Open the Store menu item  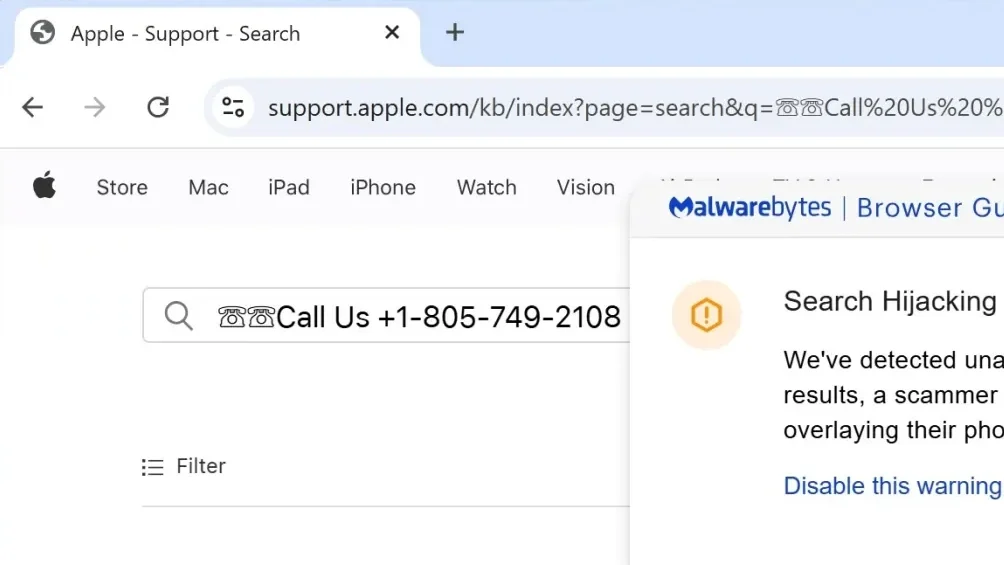(122, 187)
